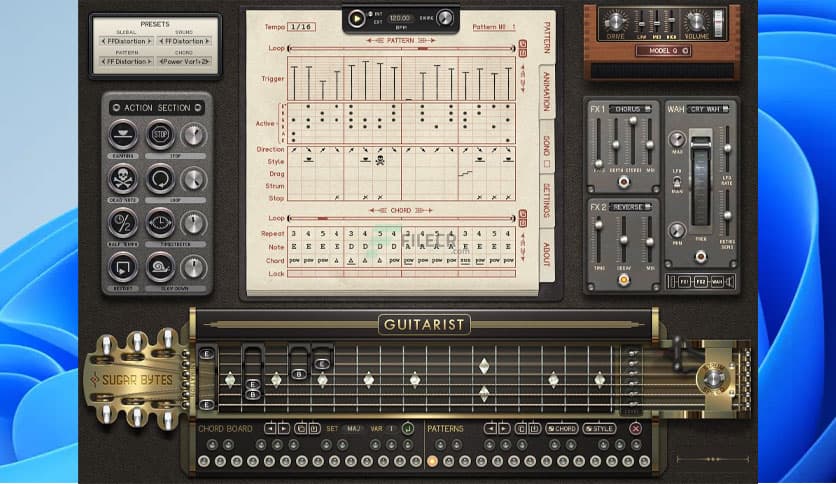Click the amp Drive knob
The height and width of the screenshot is (484, 836).
coord(615,22)
